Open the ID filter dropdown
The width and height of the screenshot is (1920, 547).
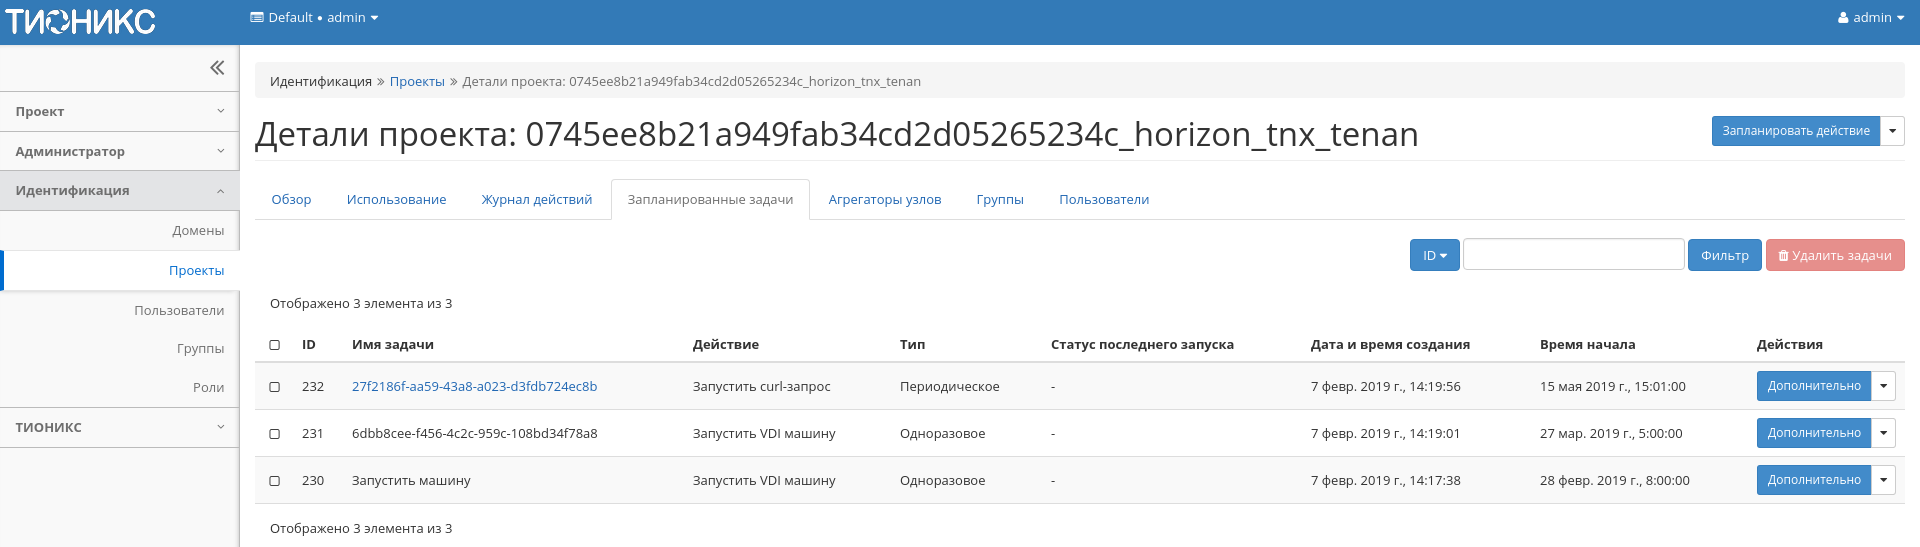[1434, 256]
